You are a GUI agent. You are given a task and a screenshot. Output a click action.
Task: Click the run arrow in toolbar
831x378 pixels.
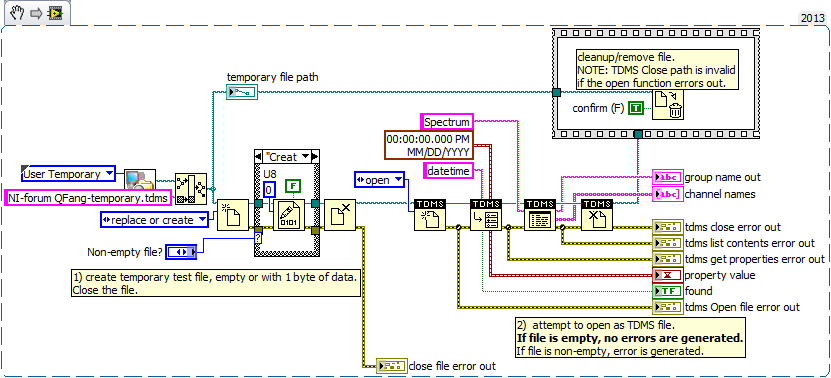(x=36, y=13)
